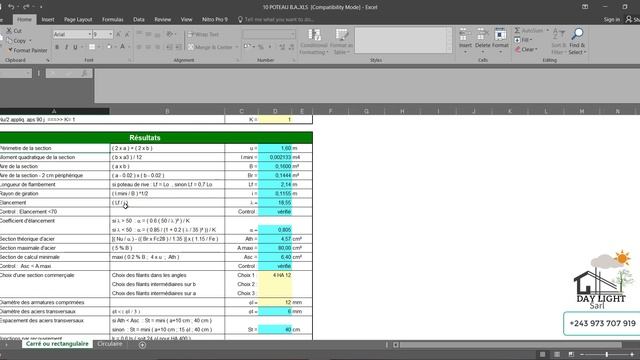Click Increase Decimal icon
Image resolution: width=640 pixels, height=360 pixels.
click(282, 47)
